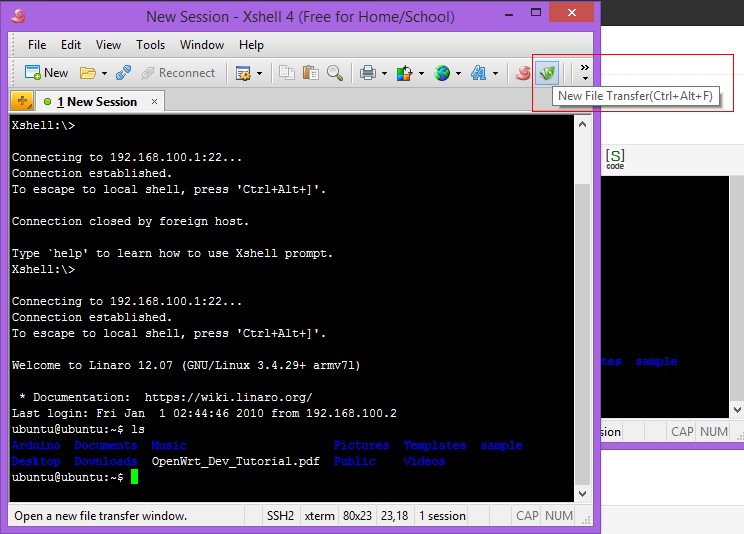Click the Encoding globe icon

pyautogui.click(x=442, y=73)
